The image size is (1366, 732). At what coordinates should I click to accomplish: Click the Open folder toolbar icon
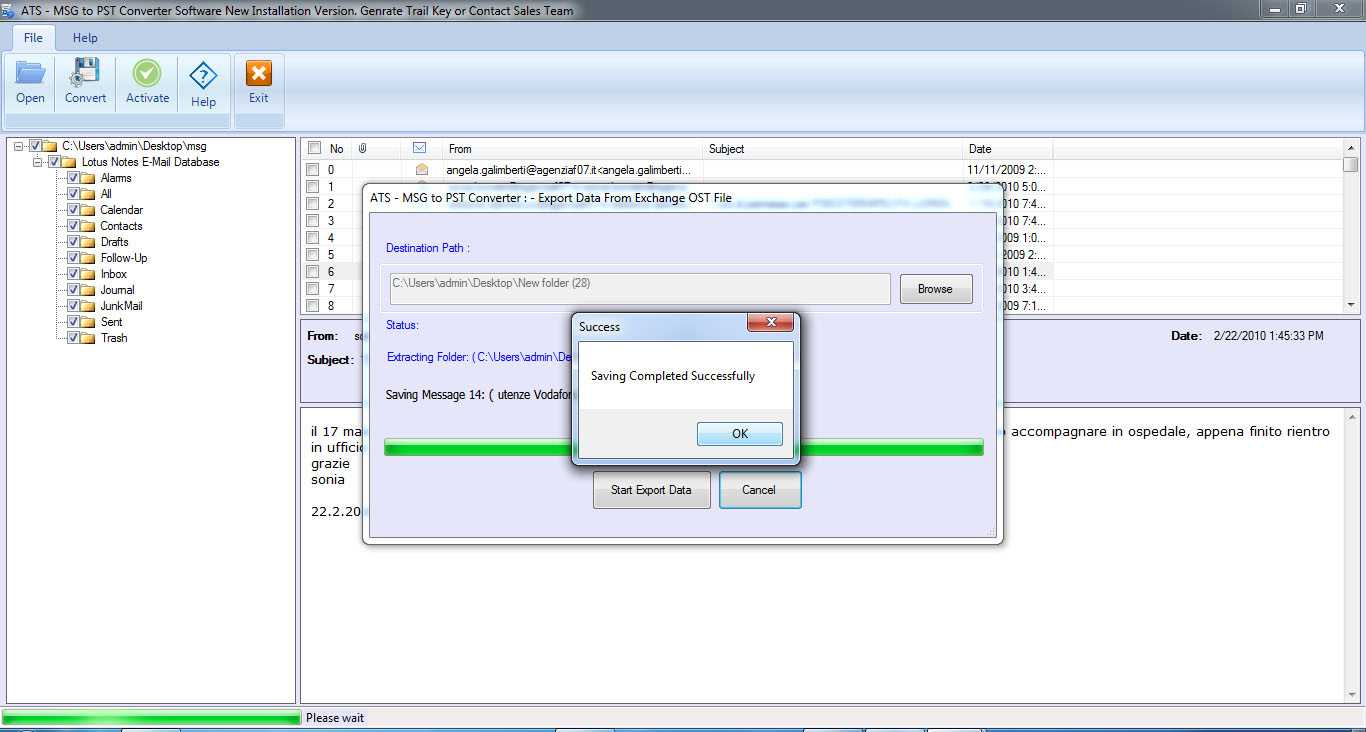tap(30, 73)
